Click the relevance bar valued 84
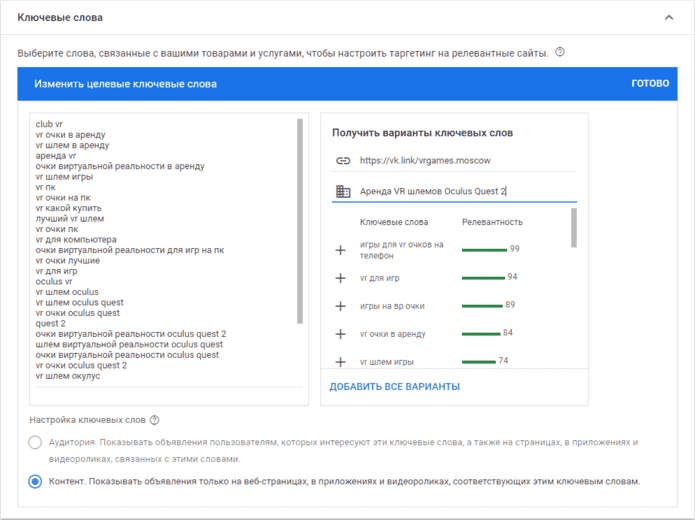695x520 pixels. point(481,334)
